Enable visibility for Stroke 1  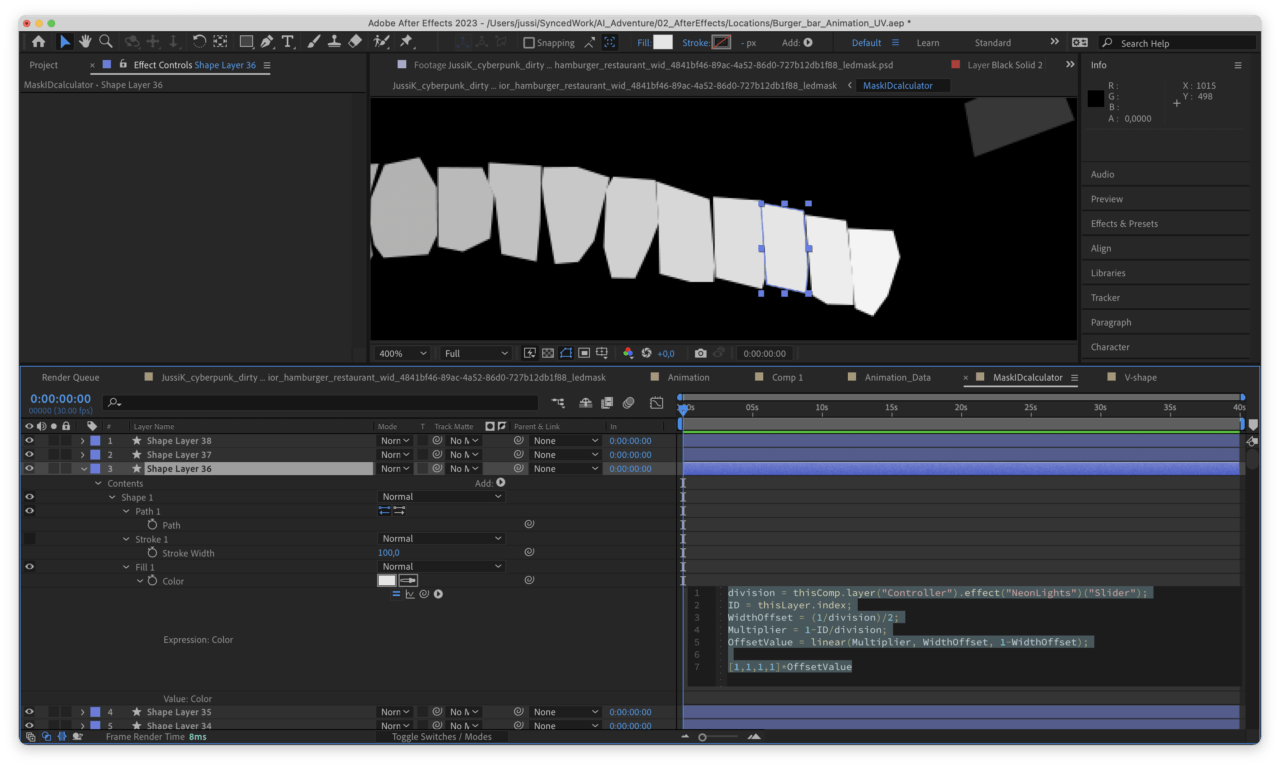[29, 539]
